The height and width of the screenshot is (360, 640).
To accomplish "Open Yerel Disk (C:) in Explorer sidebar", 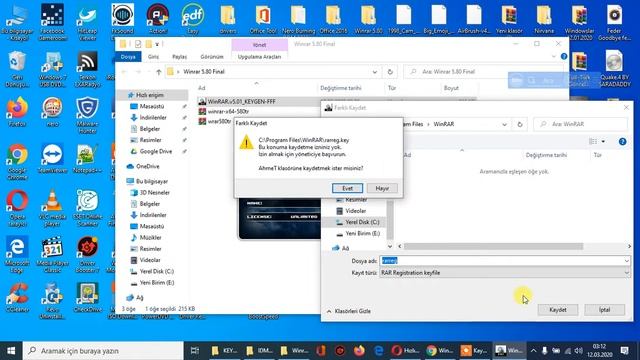I will point(152,271).
